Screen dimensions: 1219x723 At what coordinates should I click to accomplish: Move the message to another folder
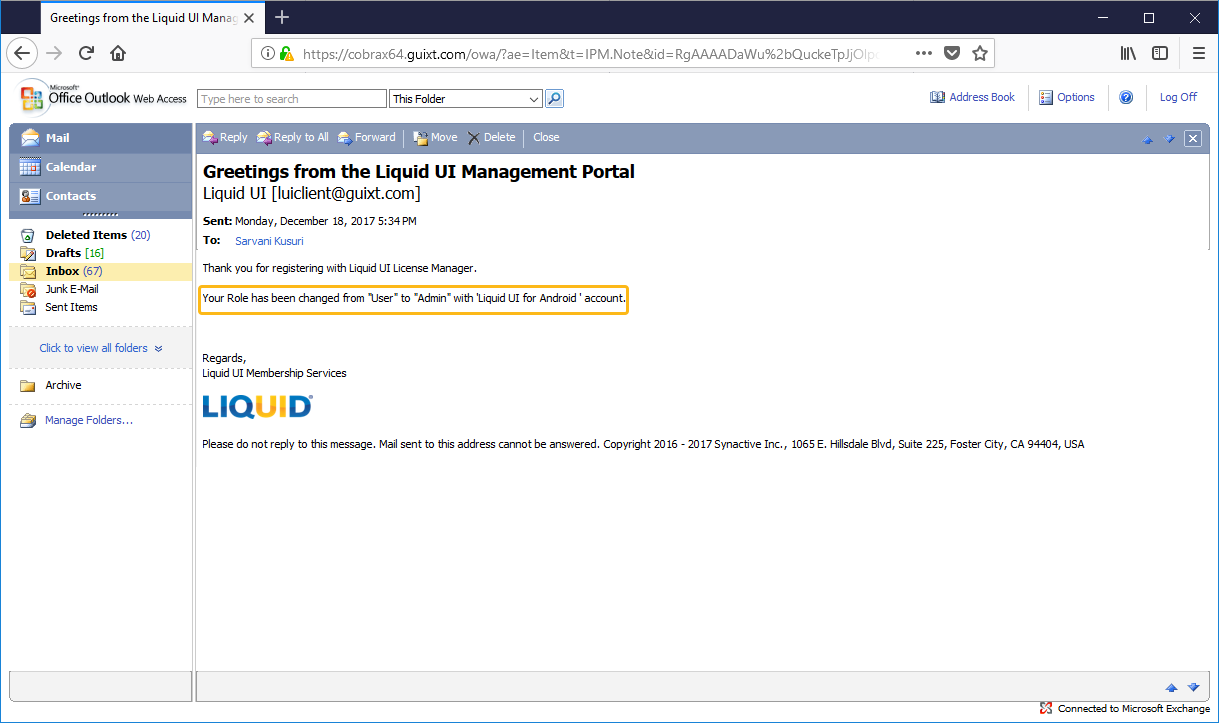[436, 138]
